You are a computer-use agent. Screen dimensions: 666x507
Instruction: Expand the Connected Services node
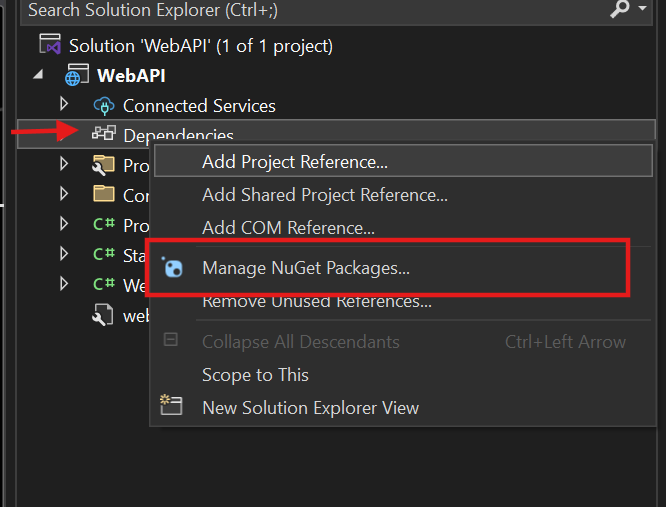click(x=65, y=104)
